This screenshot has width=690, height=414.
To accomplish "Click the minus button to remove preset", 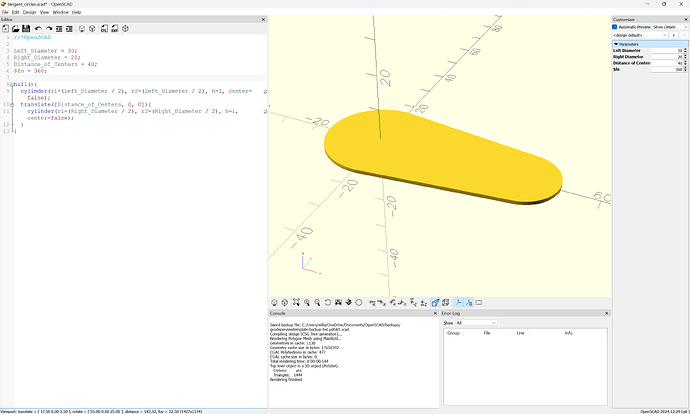I will point(683,35).
